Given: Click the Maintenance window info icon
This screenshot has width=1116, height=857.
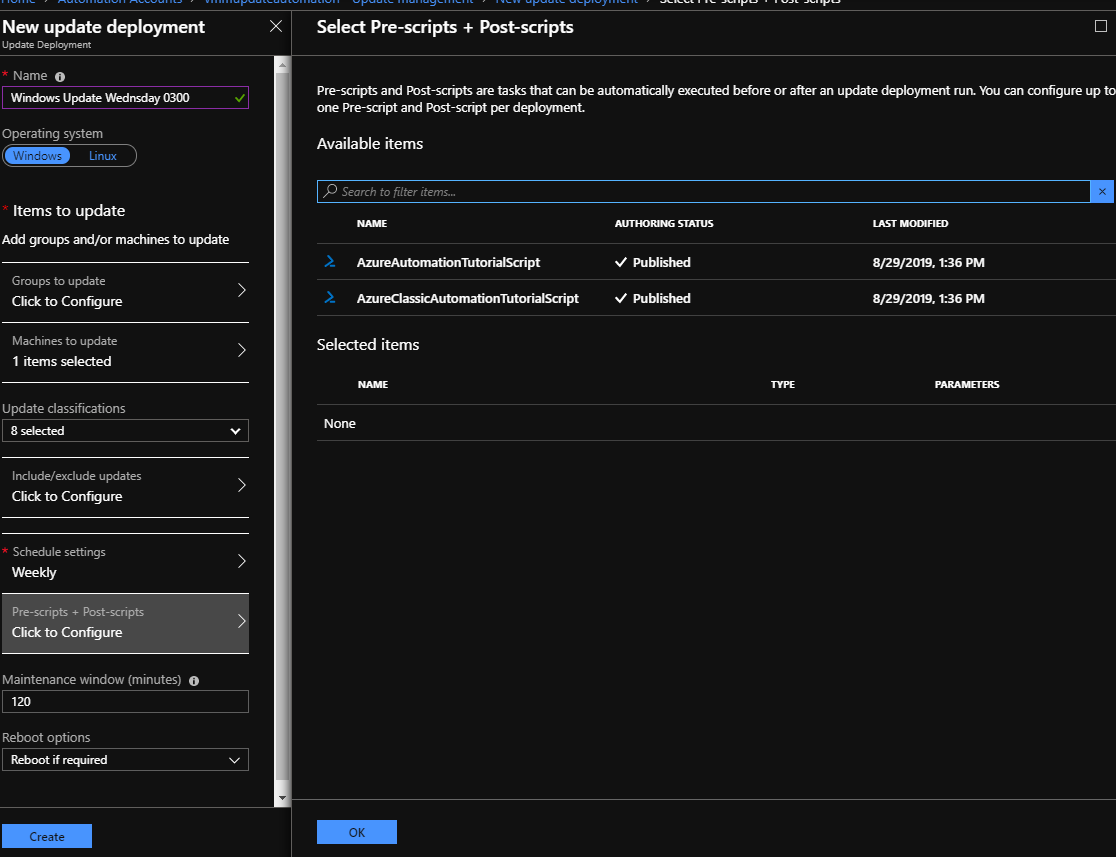Looking at the screenshot, I should (x=194, y=680).
